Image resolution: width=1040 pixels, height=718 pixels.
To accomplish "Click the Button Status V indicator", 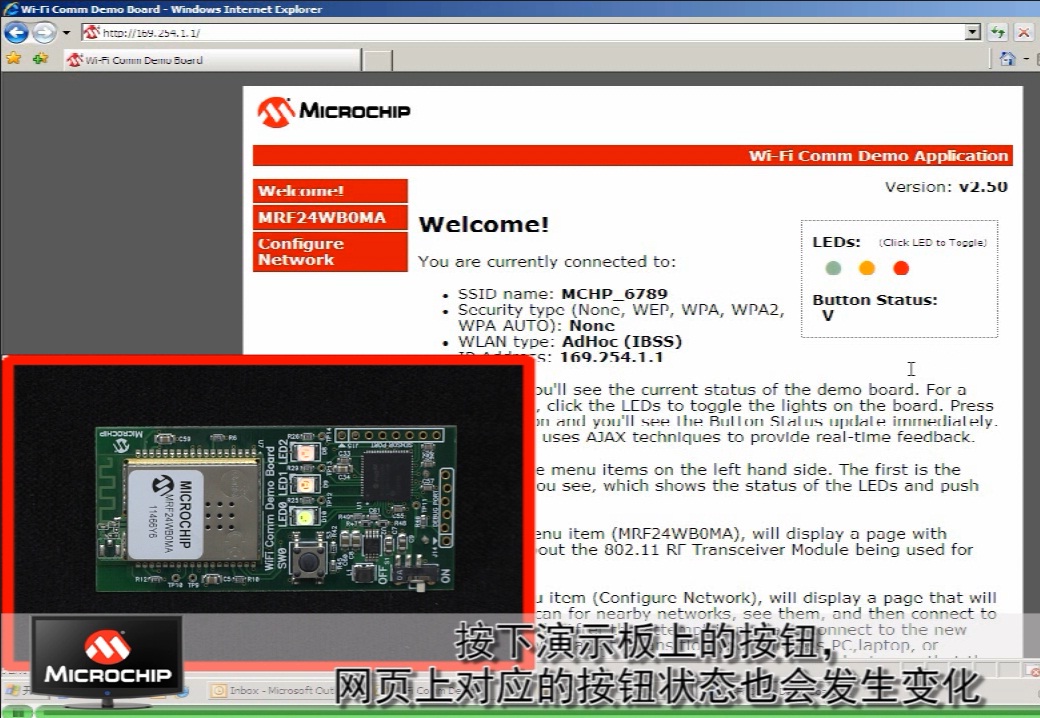I will (x=827, y=316).
